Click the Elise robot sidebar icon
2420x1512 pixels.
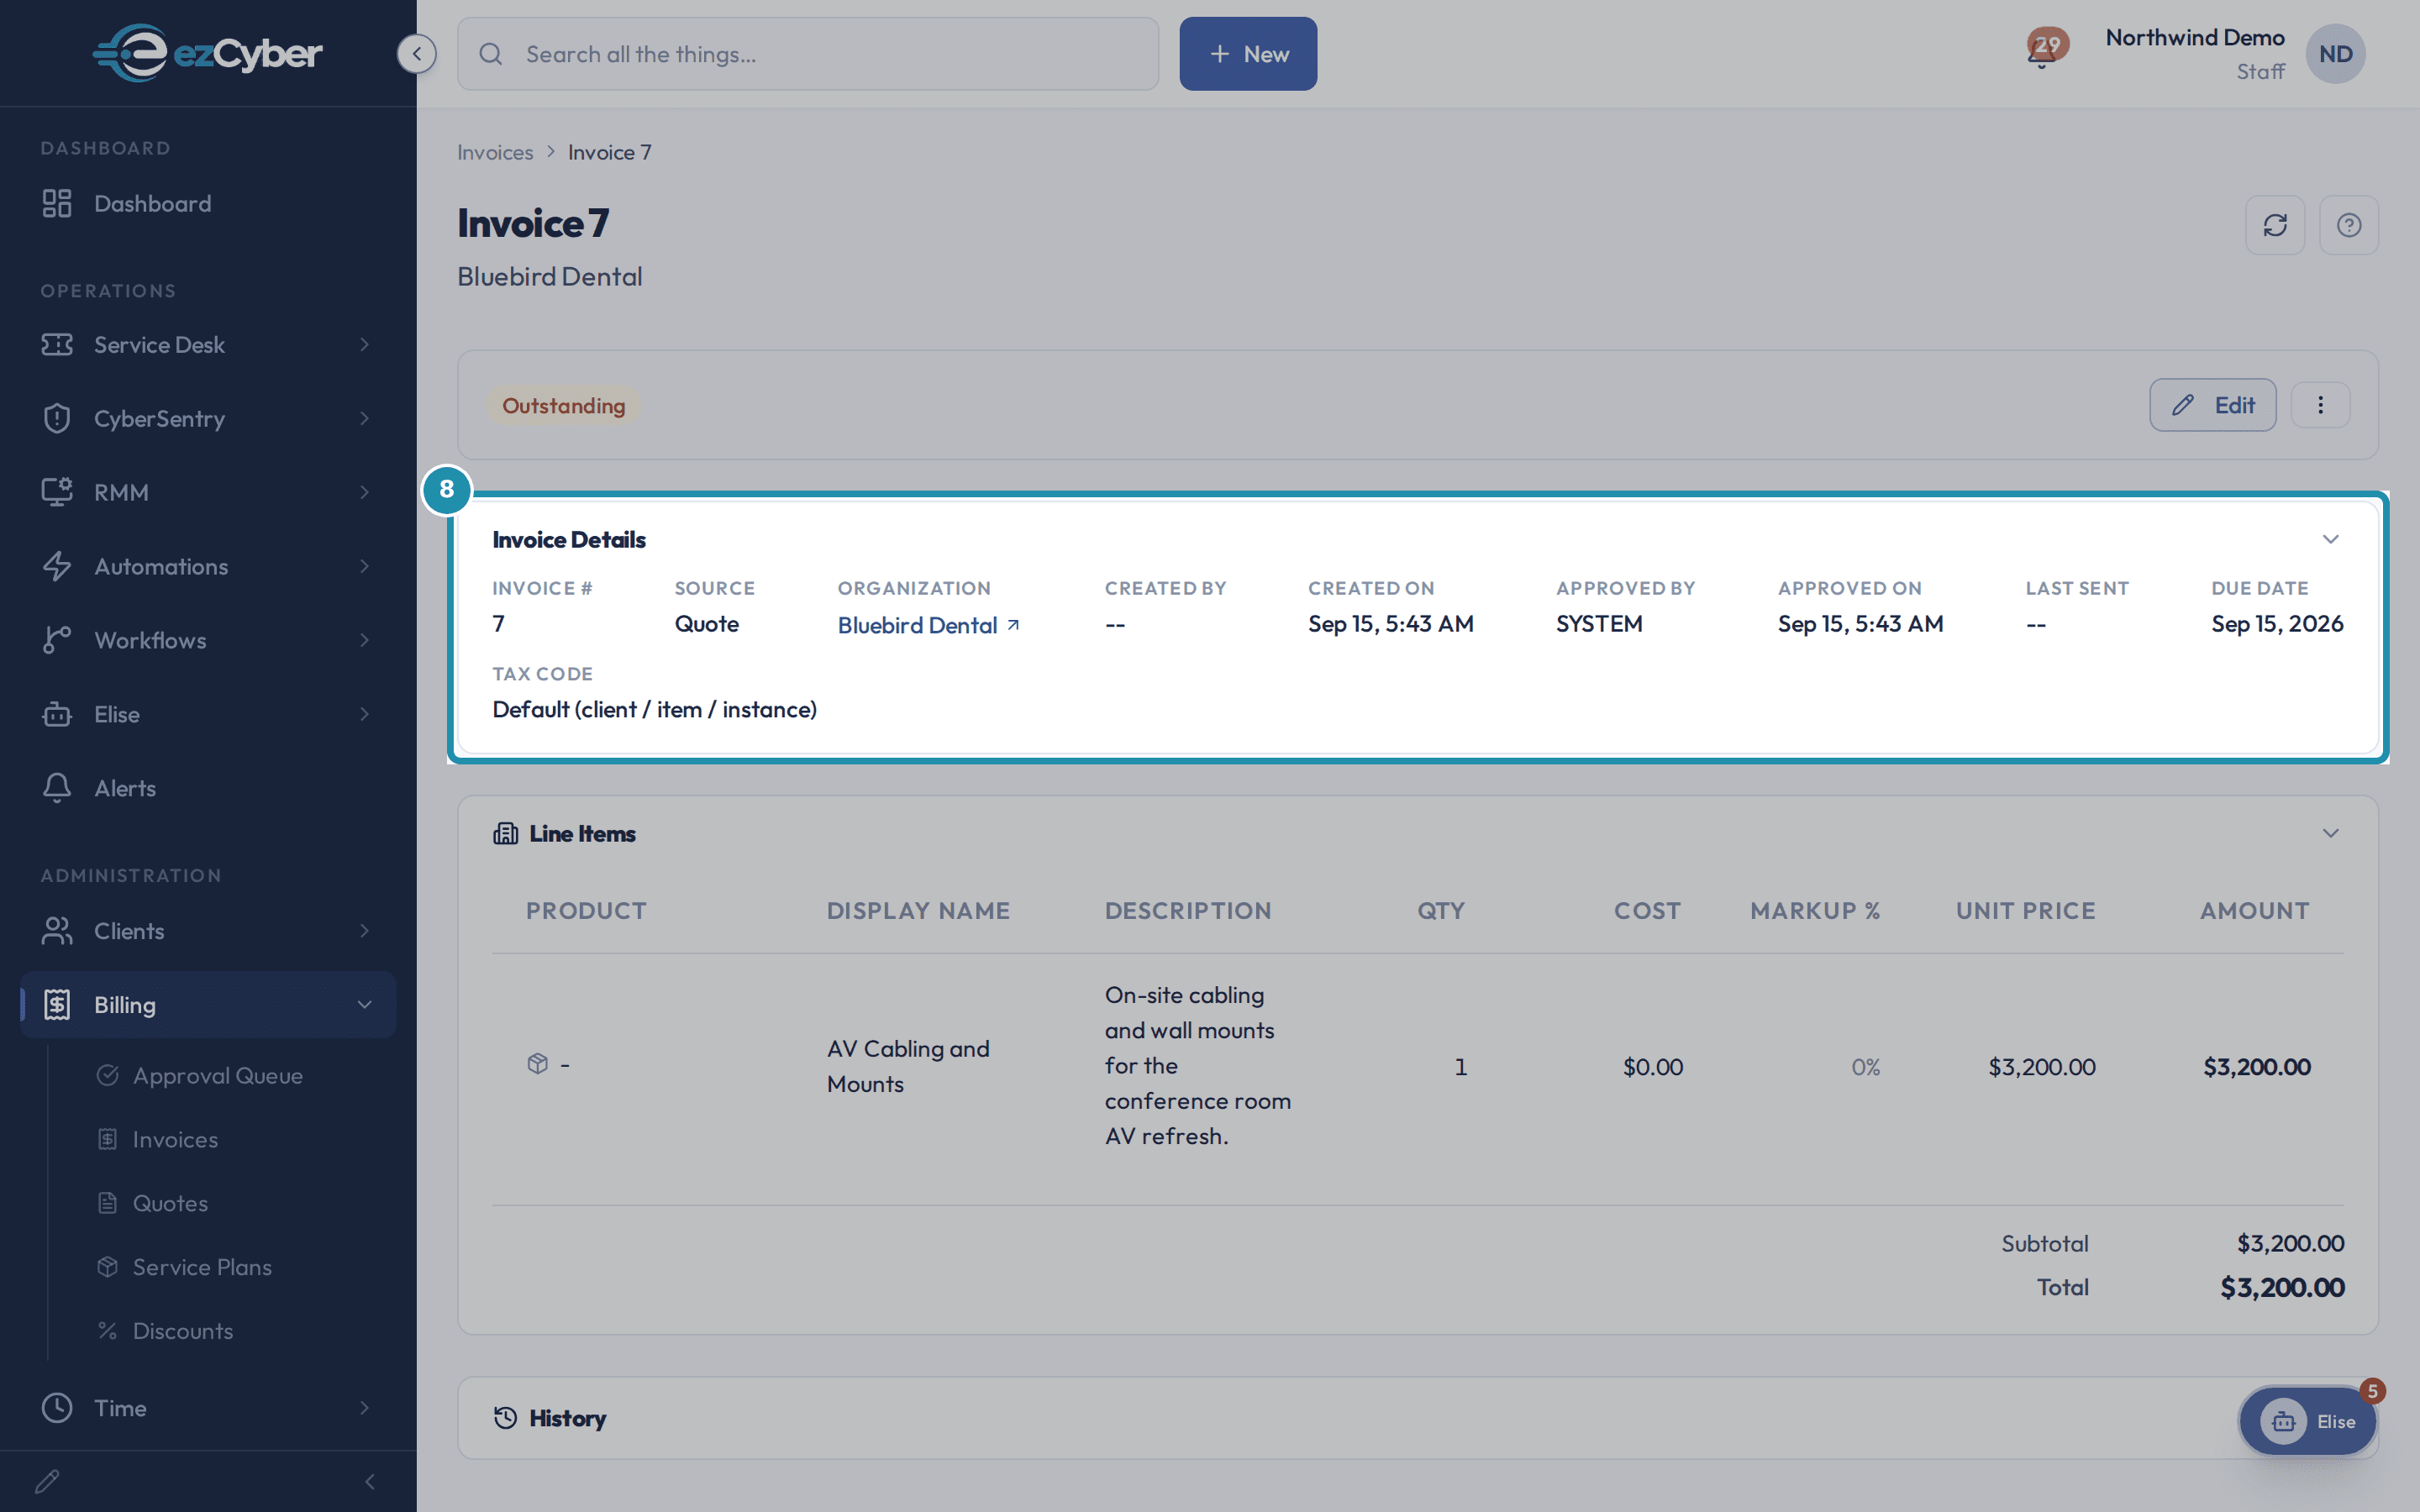[x=57, y=714]
